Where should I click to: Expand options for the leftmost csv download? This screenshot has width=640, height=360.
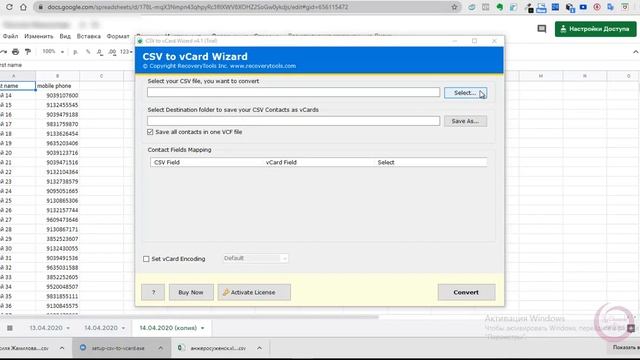pyautogui.click(x=62, y=348)
